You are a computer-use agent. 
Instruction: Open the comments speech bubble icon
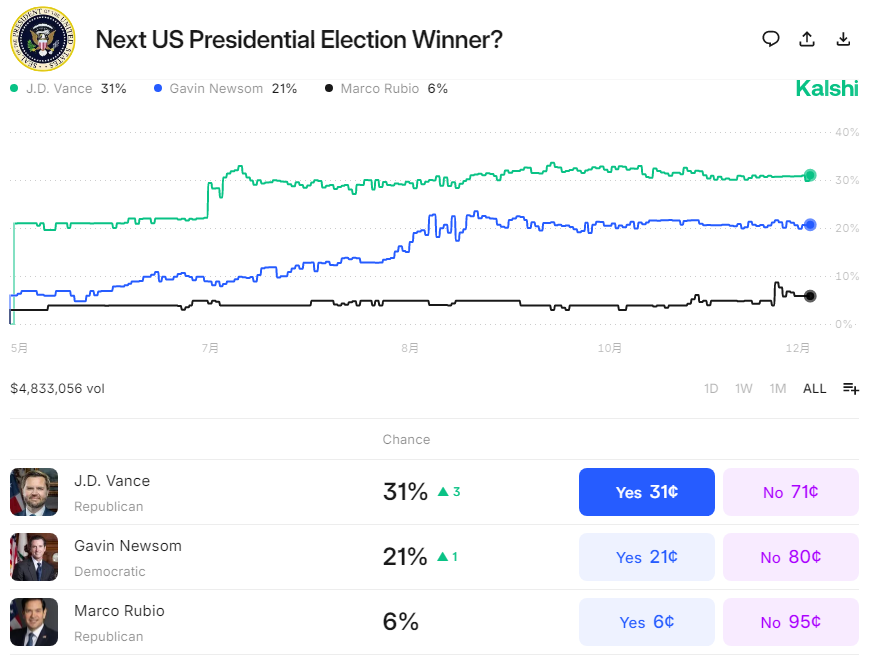[x=771, y=39]
